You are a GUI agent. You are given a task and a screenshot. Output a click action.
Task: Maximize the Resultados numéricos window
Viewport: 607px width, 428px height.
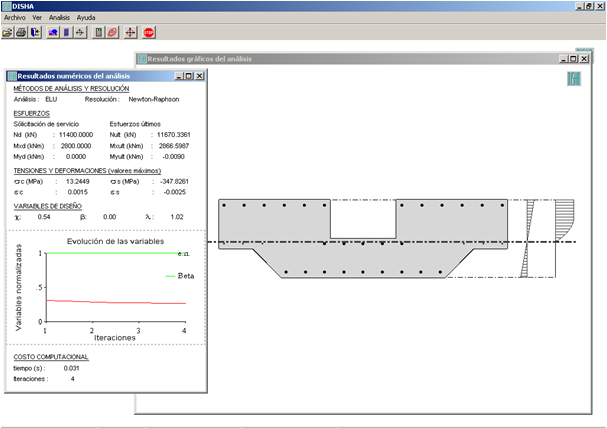(x=189, y=76)
